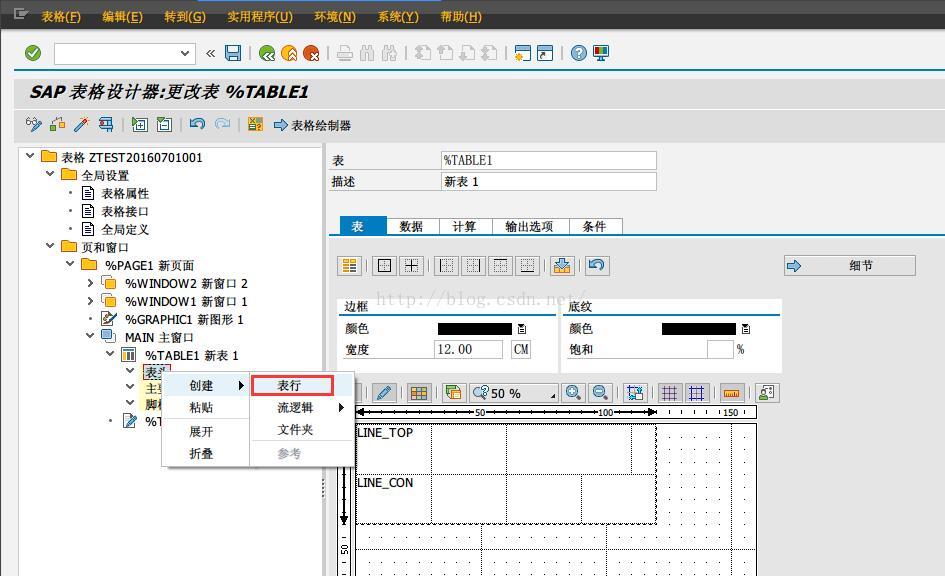Select 全局定义 in the tree
This screenshot has height=576, width=945.
pyautogui.click(x=125, y=230)
